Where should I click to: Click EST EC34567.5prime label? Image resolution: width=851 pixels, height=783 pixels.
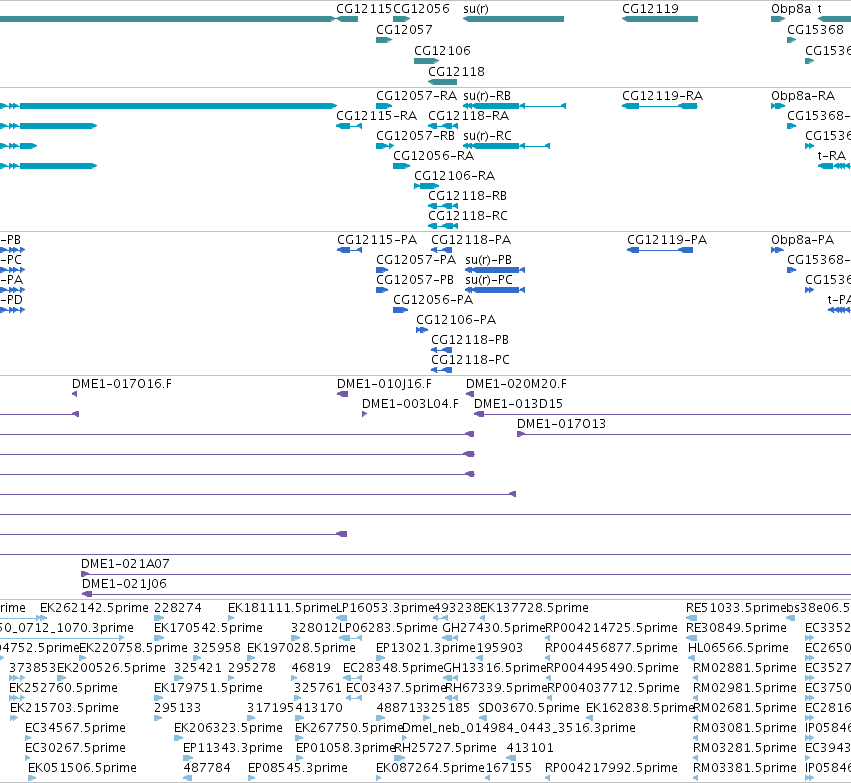click(75, 729)
